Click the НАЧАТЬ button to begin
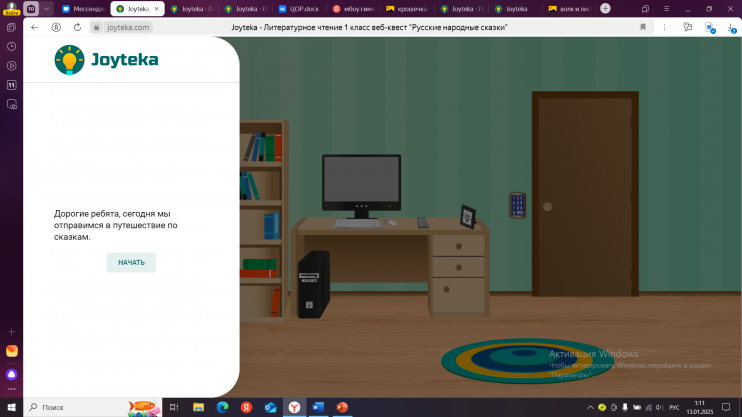 point(131,262)
